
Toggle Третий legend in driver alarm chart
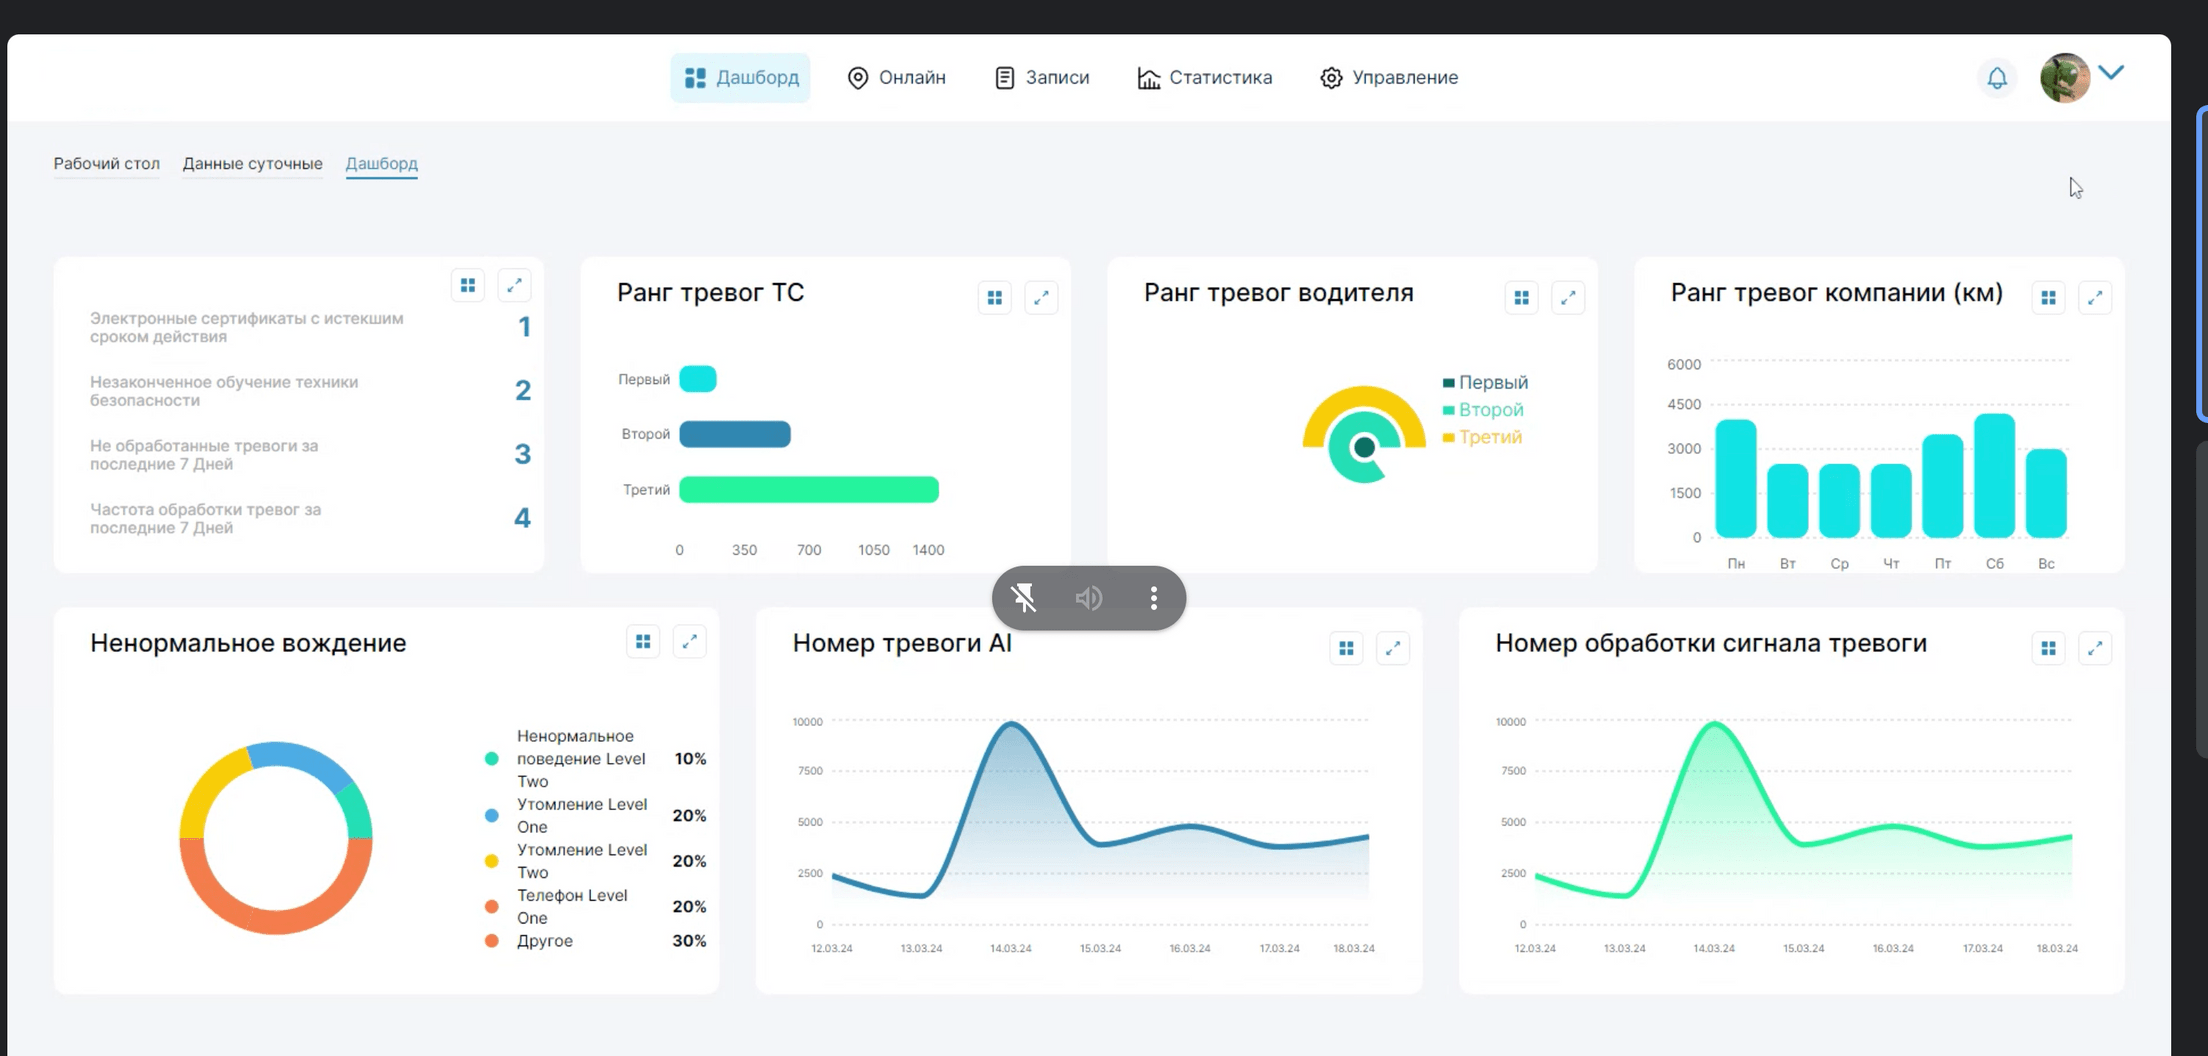[x=1482, y=436]
